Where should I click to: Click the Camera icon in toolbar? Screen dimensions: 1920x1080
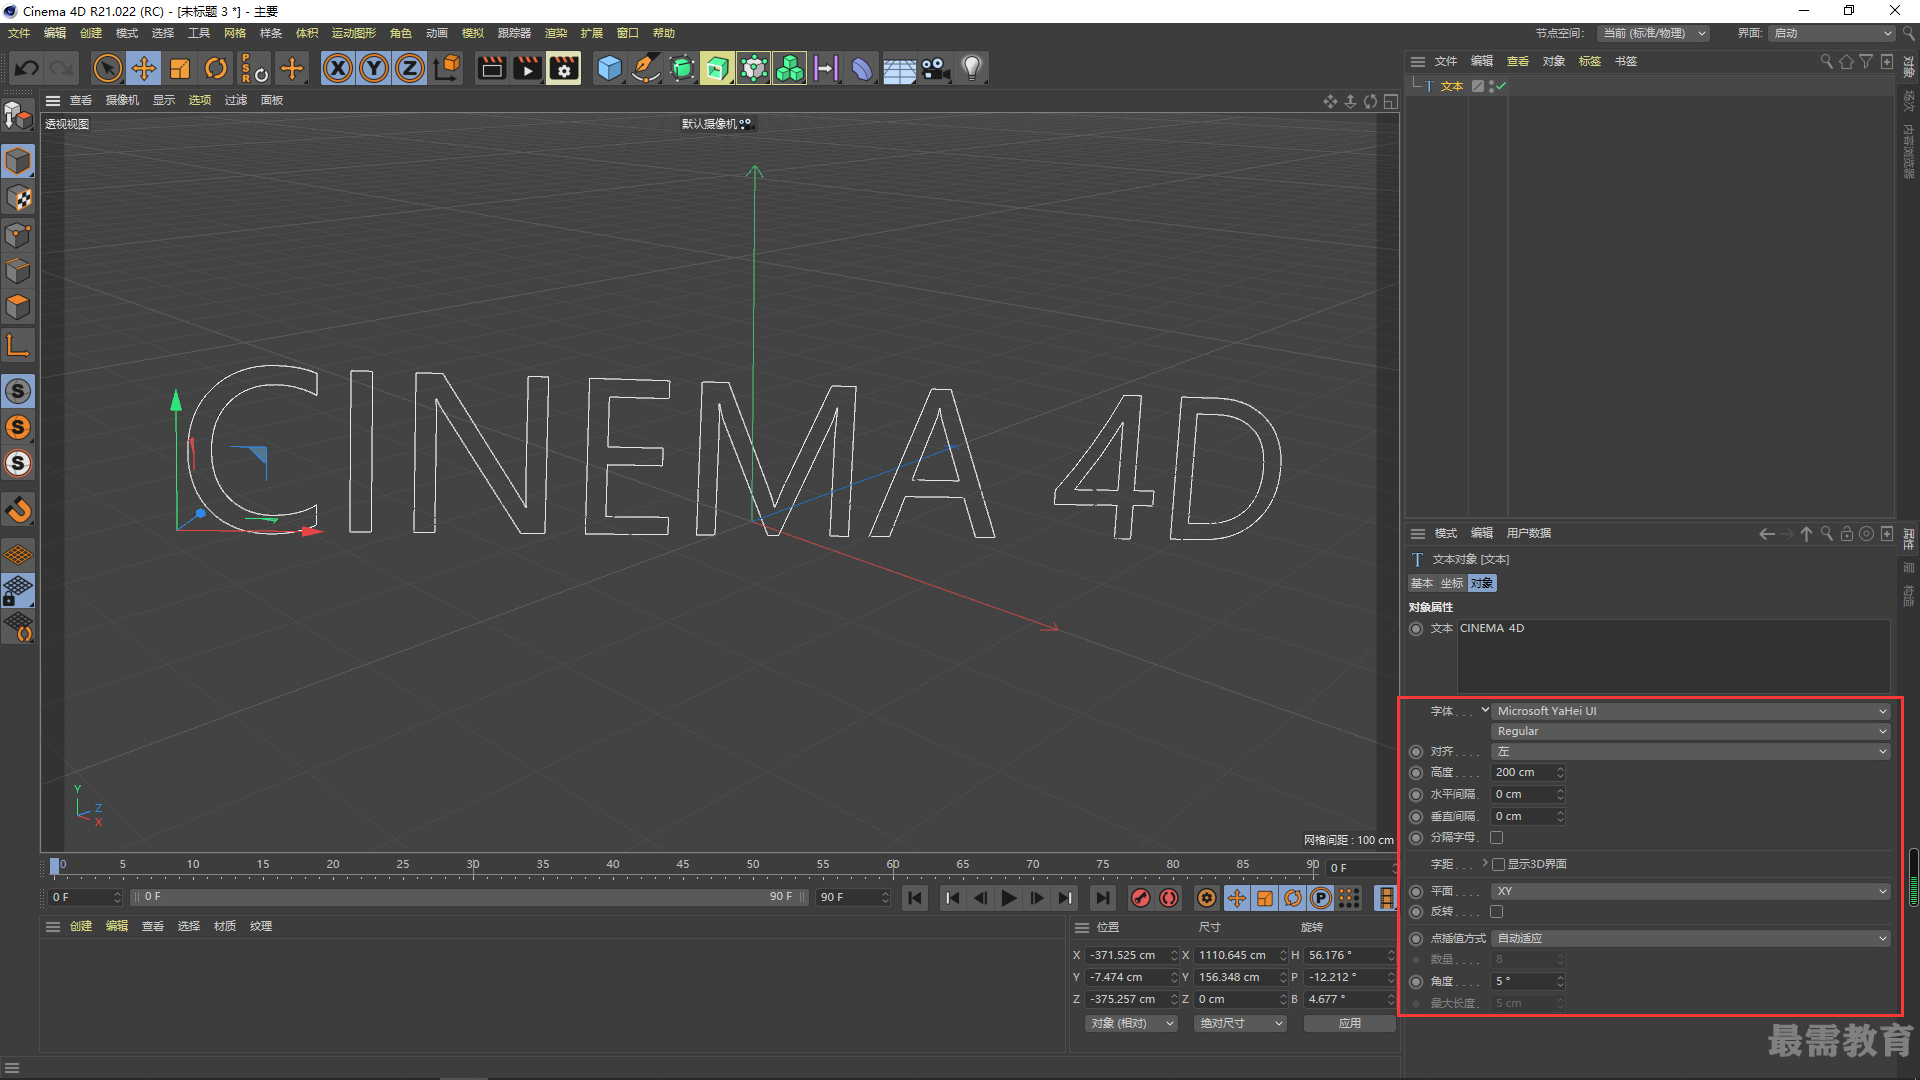coord(935,68)
